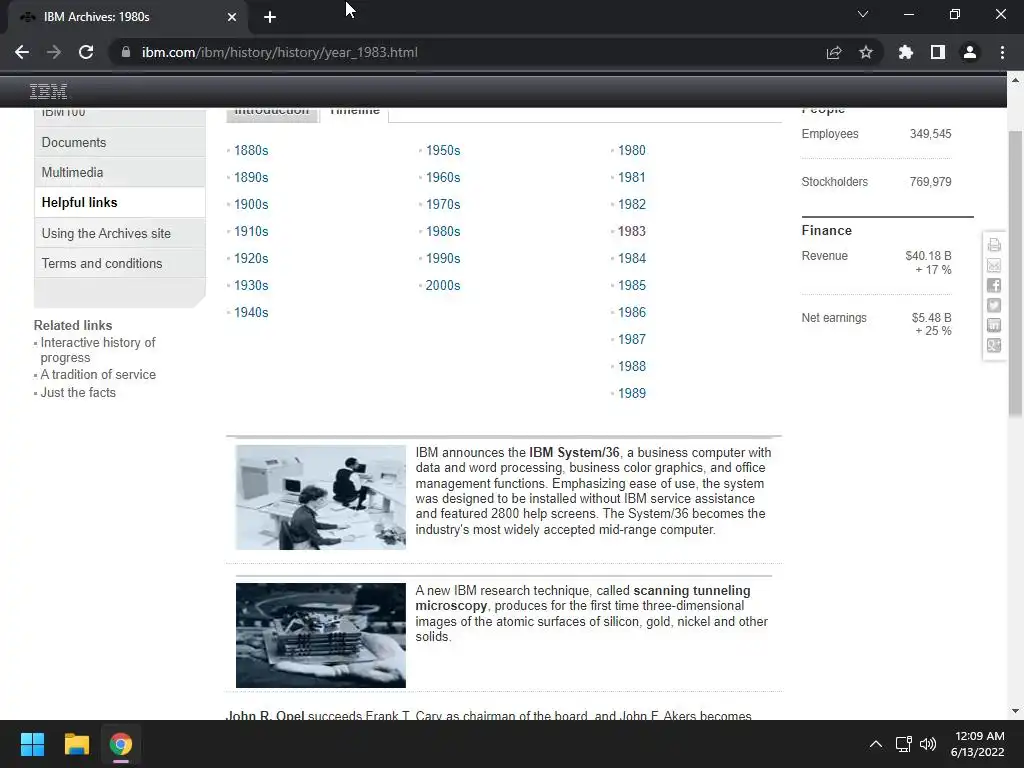Open Interactive history of progress link
The height and width of the screenshot is (768, 1024).
(98, 350)
